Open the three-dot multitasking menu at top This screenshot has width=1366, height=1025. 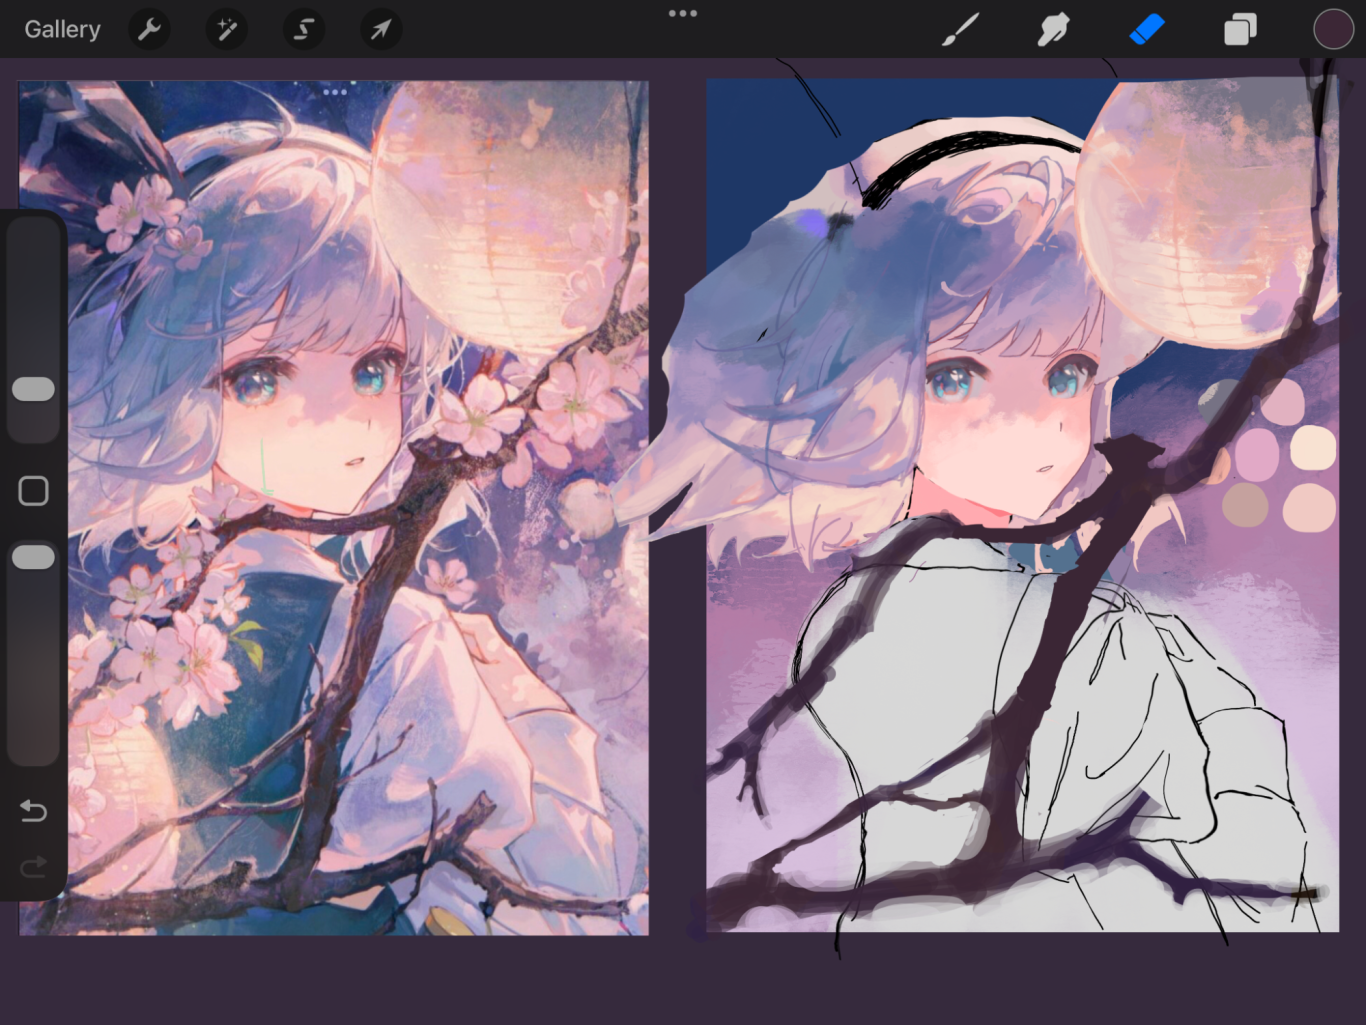pyautogui.click(x=683, y=14)
